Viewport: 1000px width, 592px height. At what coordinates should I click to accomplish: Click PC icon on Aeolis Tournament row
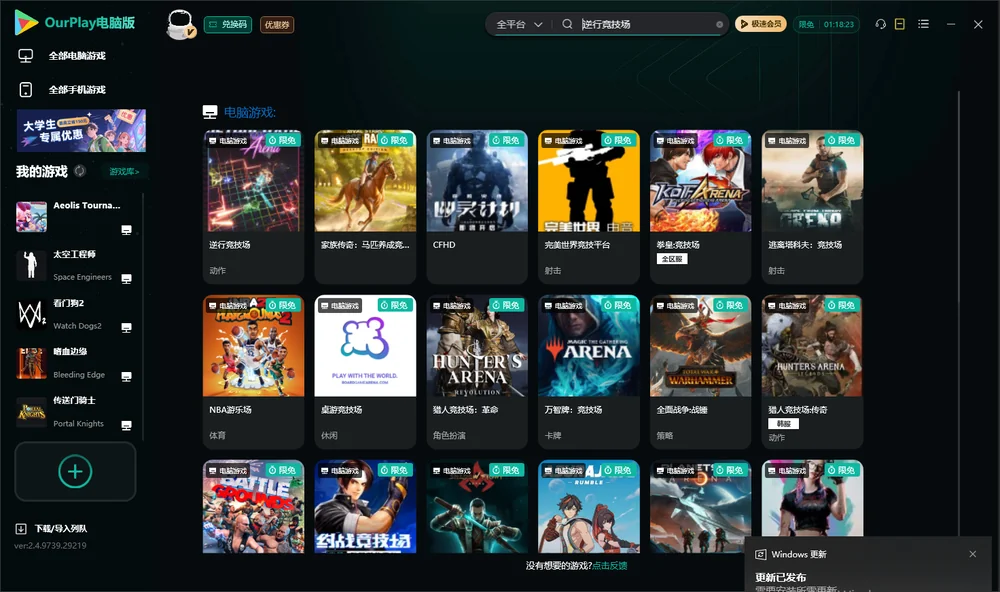pos(126,230)
